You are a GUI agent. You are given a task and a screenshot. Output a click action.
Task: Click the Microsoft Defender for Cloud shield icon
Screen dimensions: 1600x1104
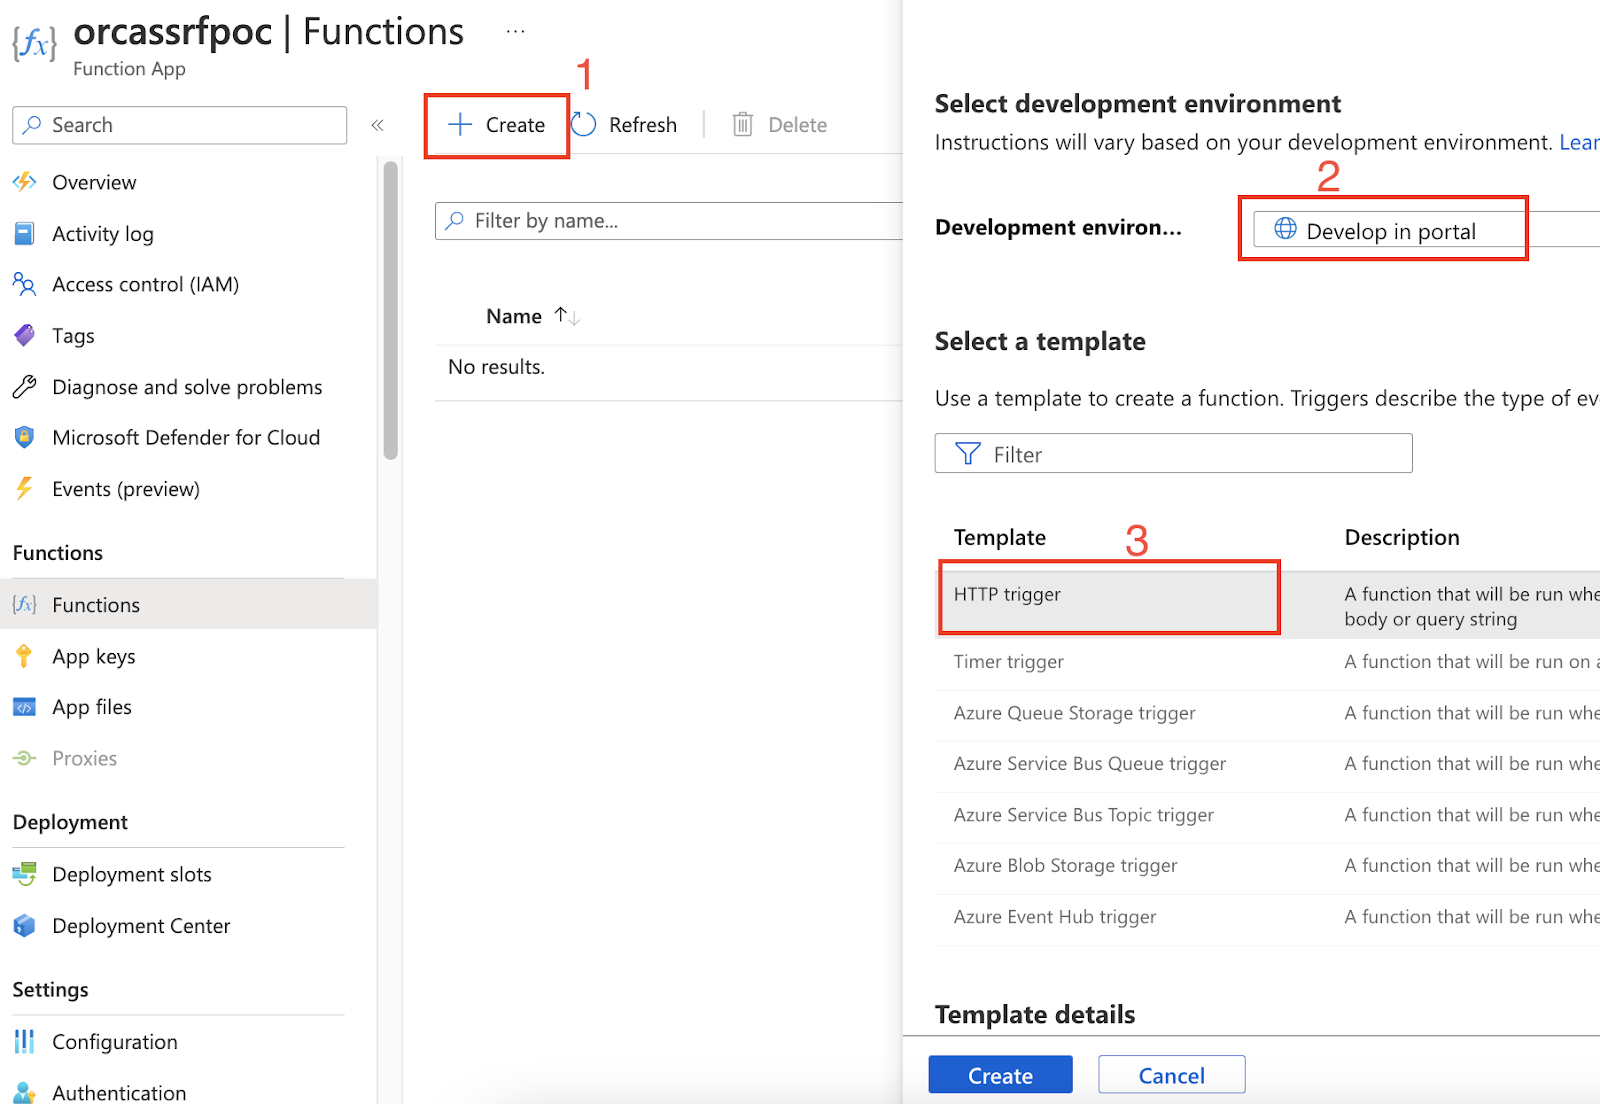click(x=25, y=437)
